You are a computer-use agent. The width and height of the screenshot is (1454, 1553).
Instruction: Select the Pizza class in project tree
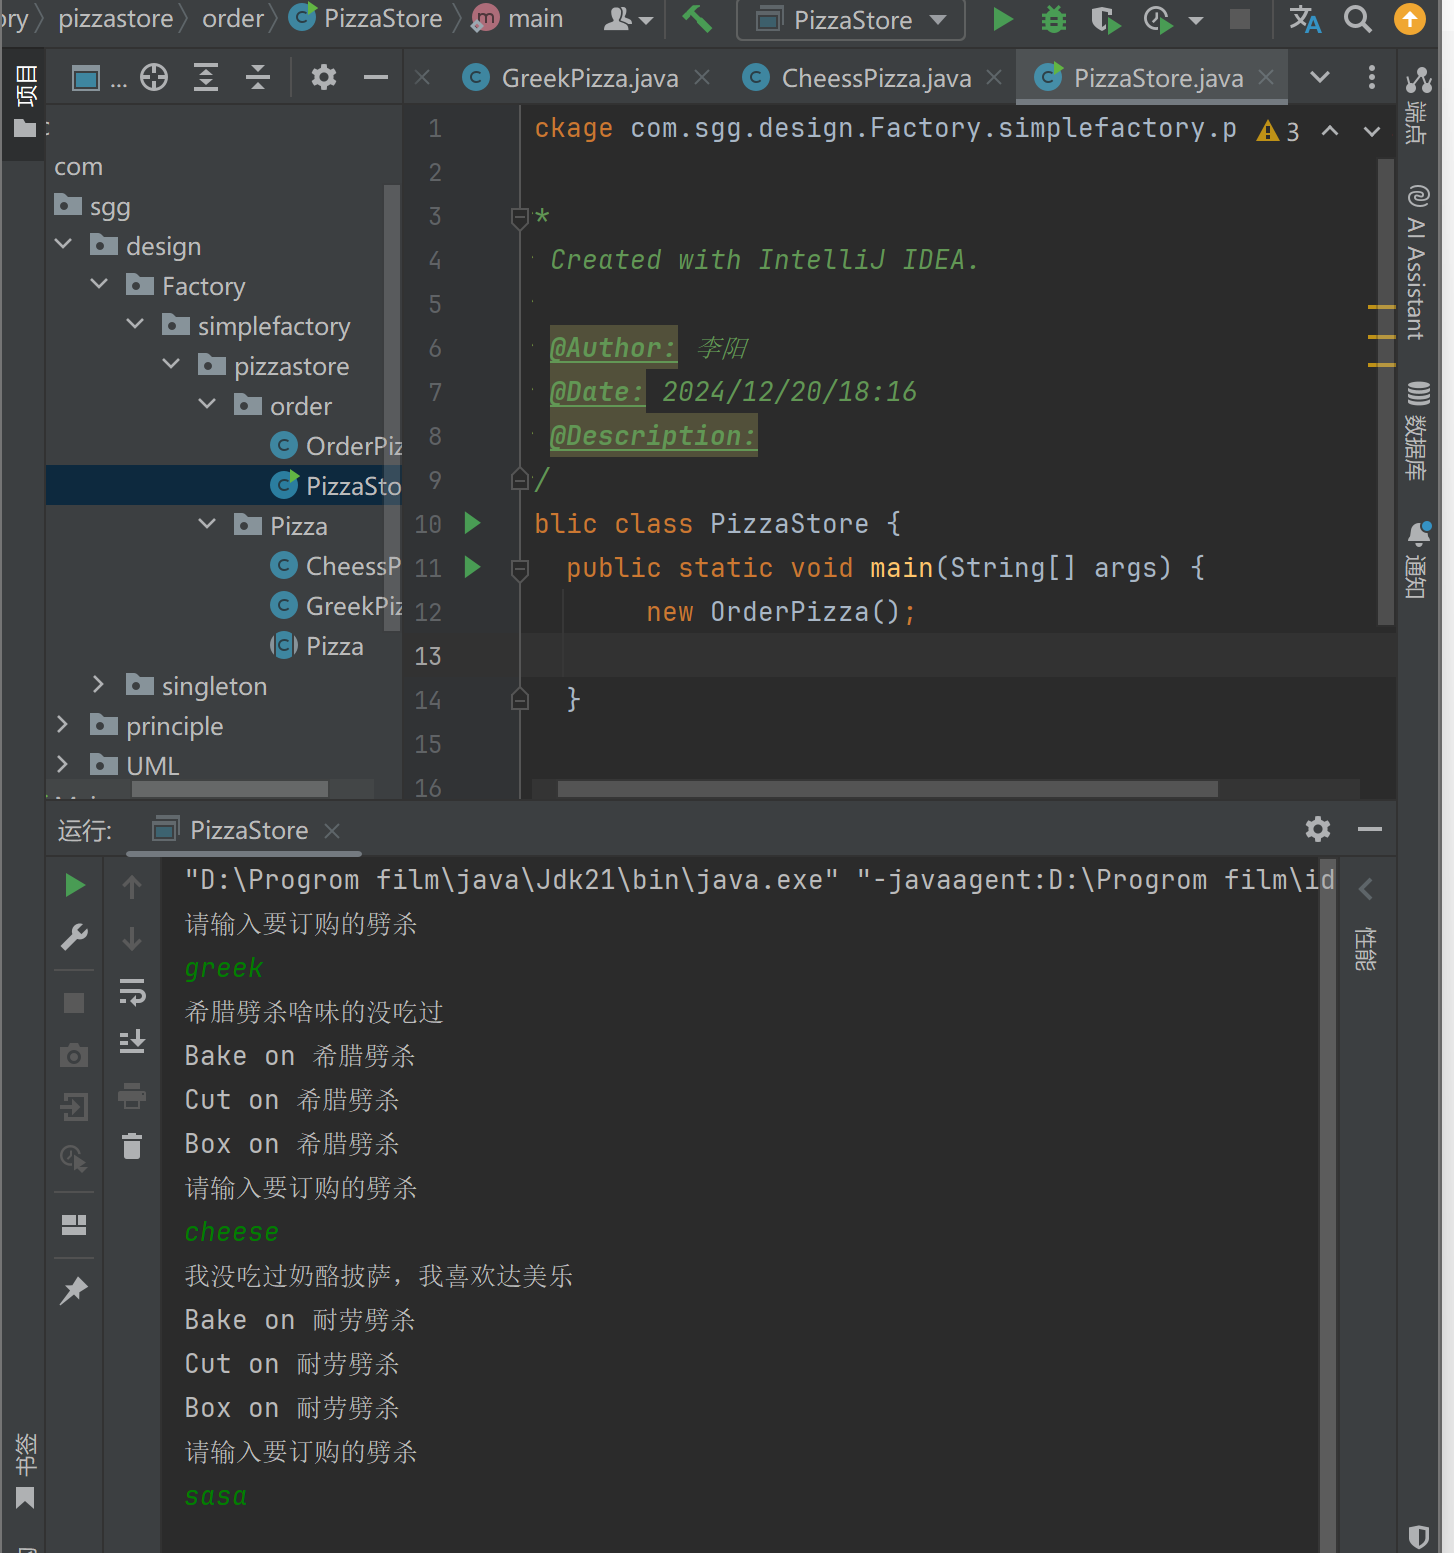tap(334, 646)
